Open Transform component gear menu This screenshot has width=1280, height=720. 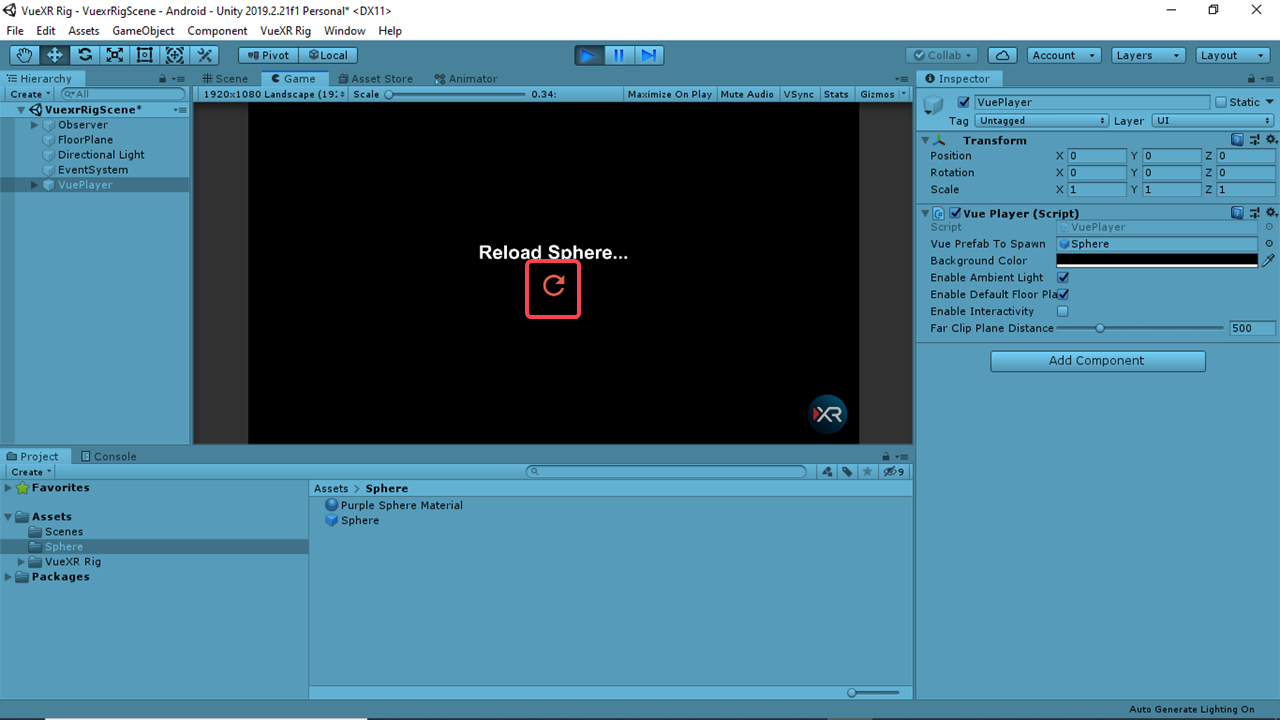[1271, 140]
